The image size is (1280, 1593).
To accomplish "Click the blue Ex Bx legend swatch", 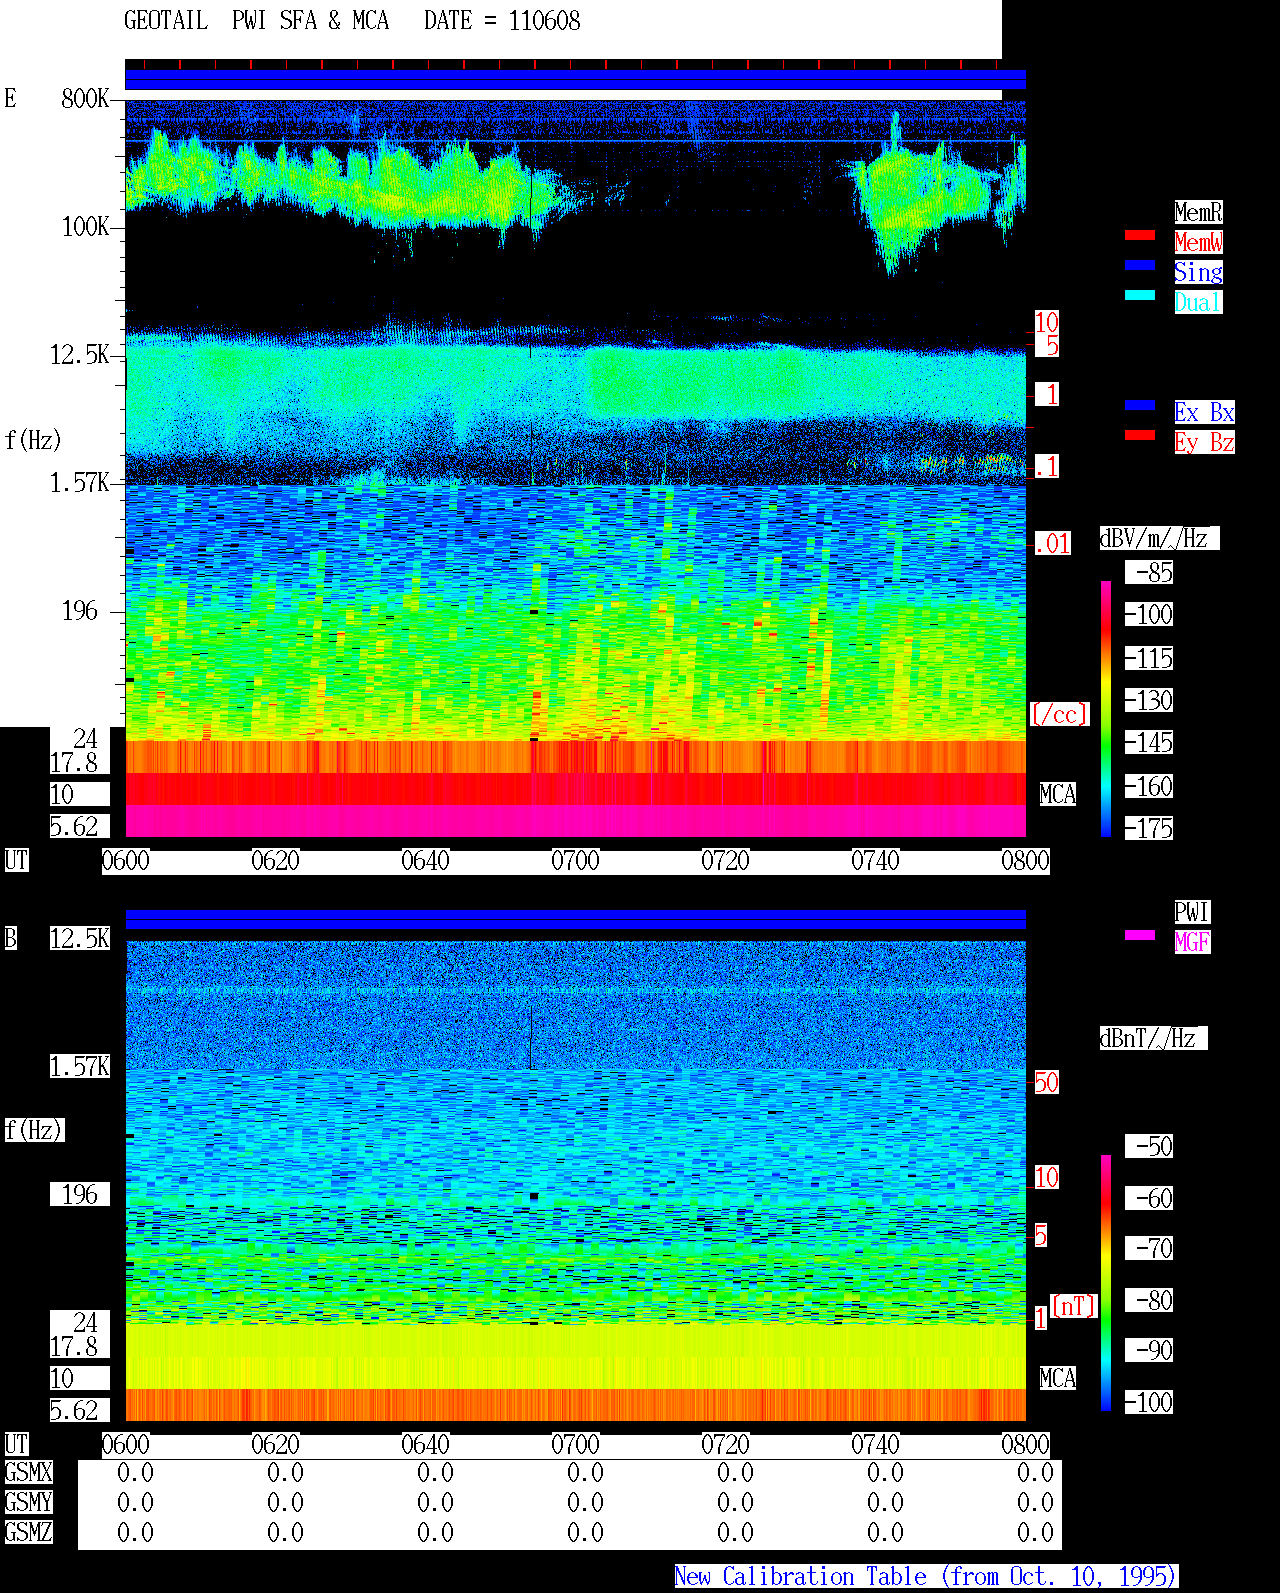I will (1140, 405).
